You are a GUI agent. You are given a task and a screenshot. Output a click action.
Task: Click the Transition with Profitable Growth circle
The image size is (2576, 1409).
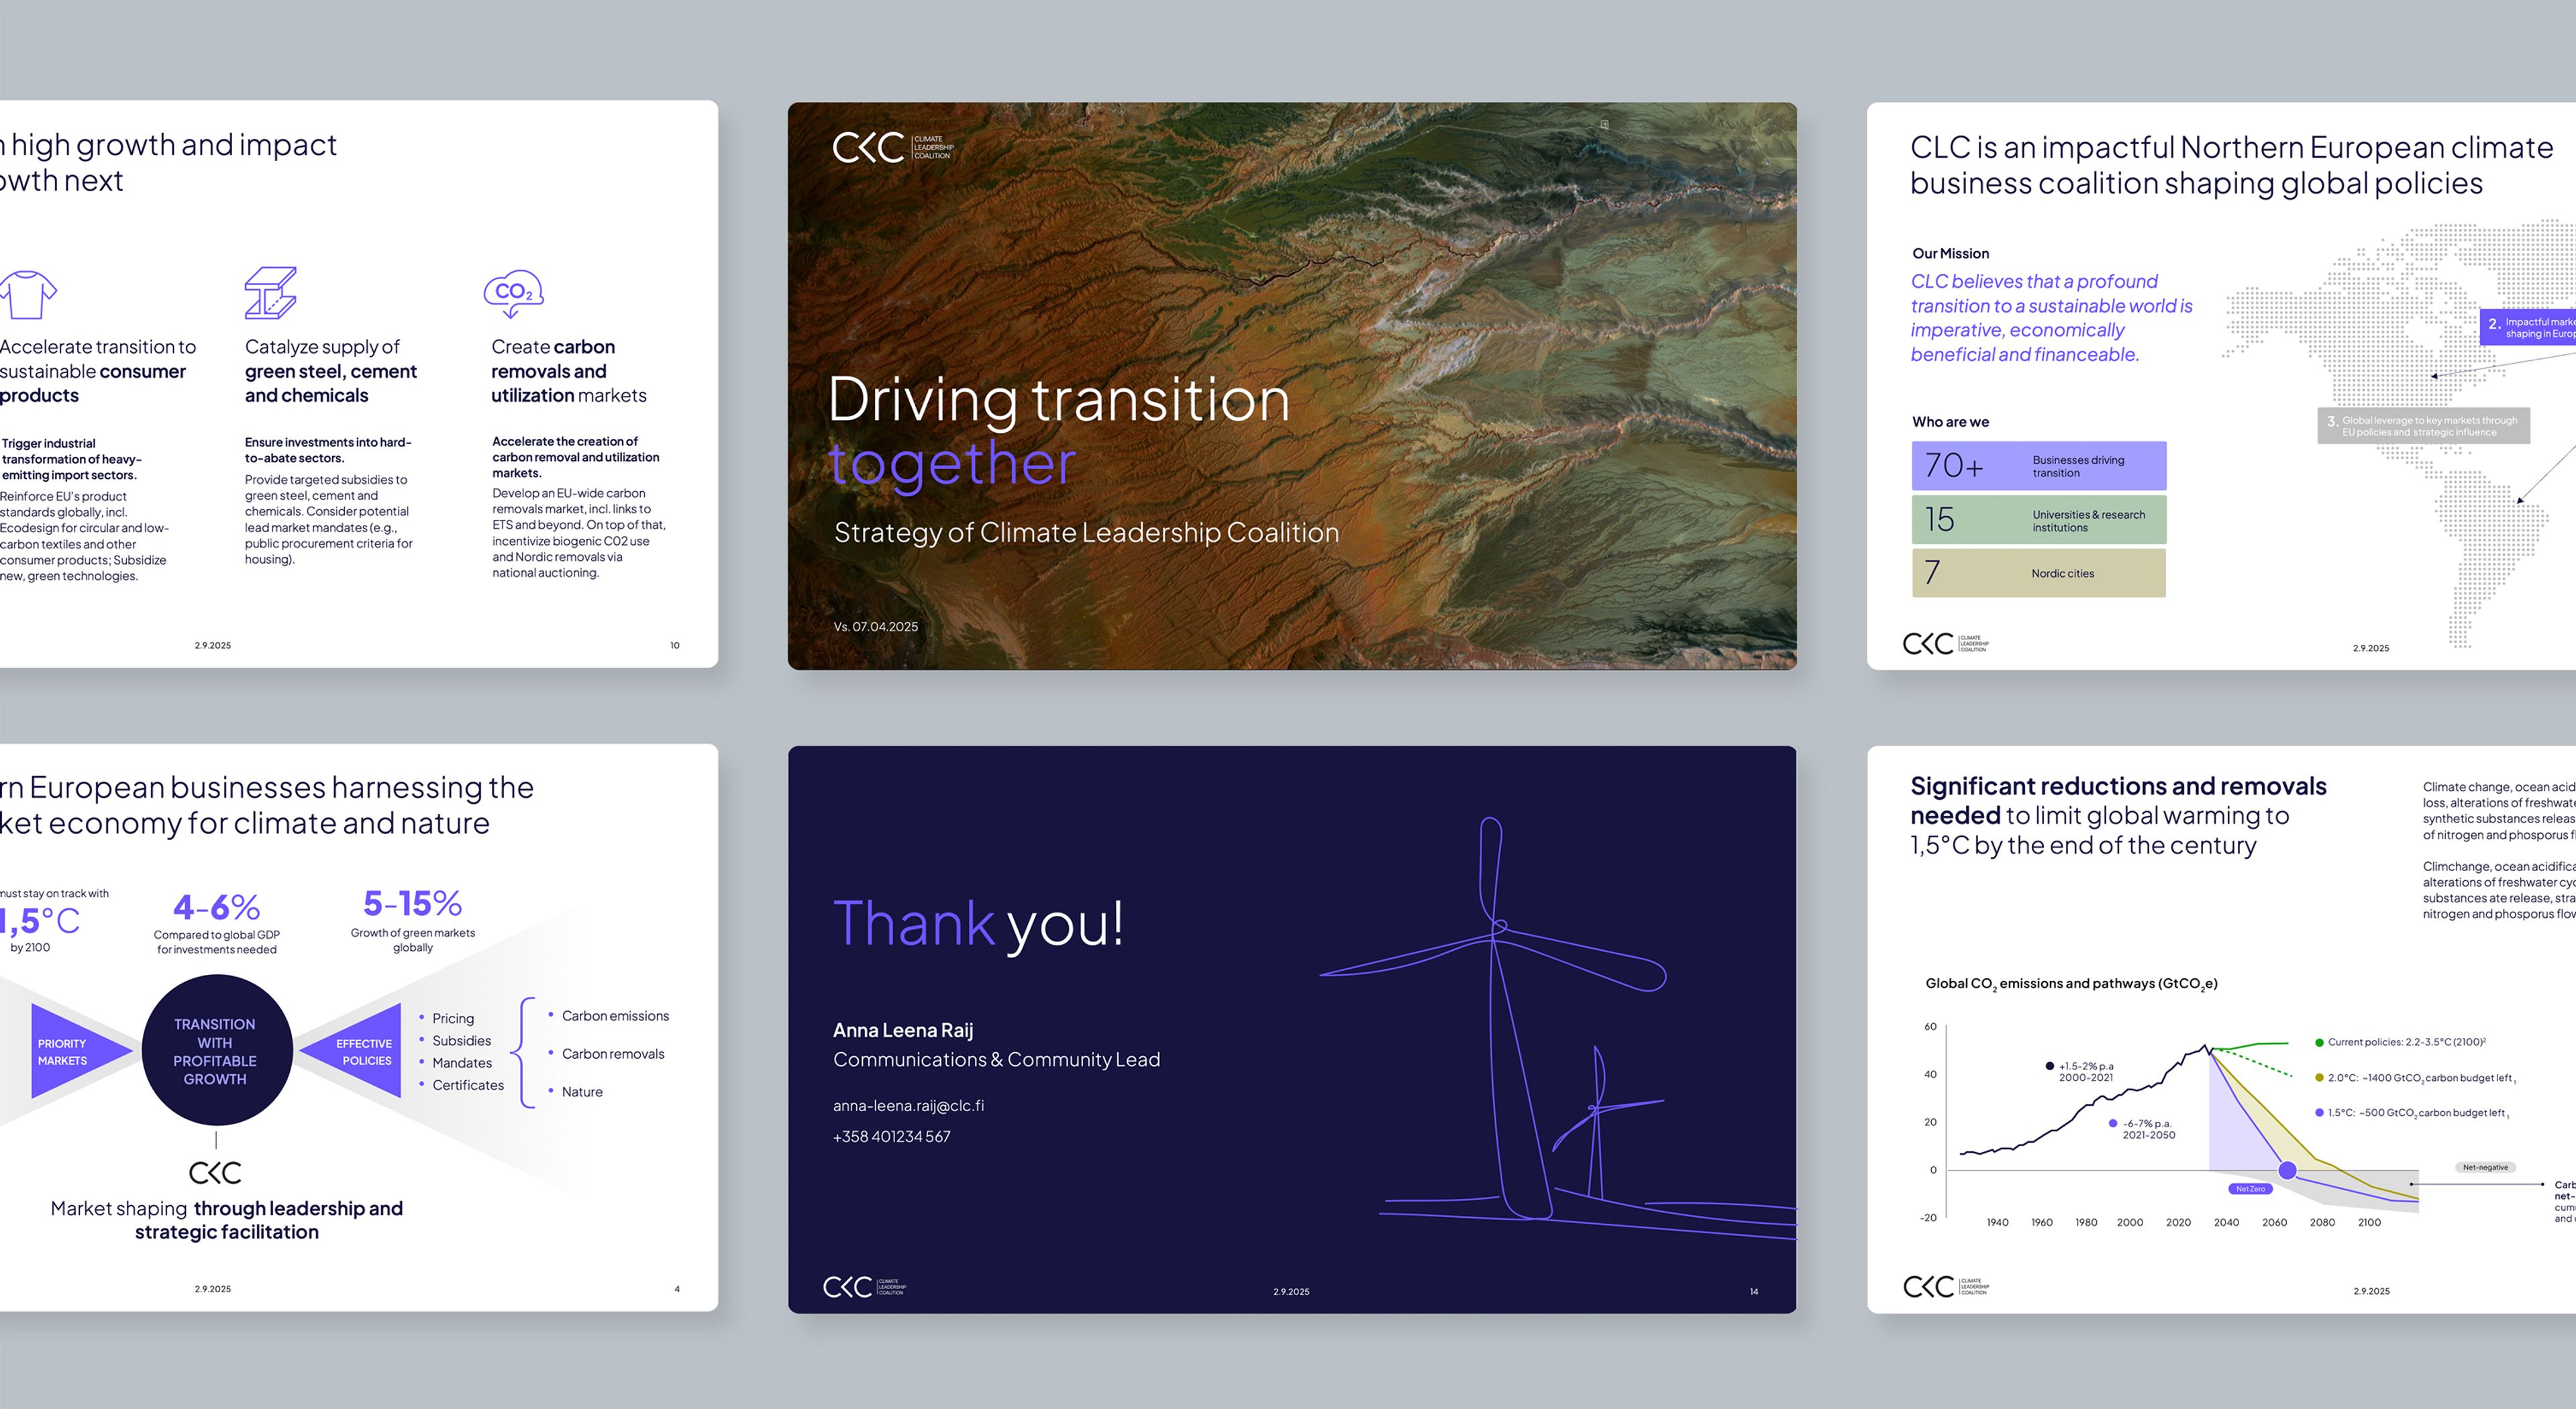216,1050
